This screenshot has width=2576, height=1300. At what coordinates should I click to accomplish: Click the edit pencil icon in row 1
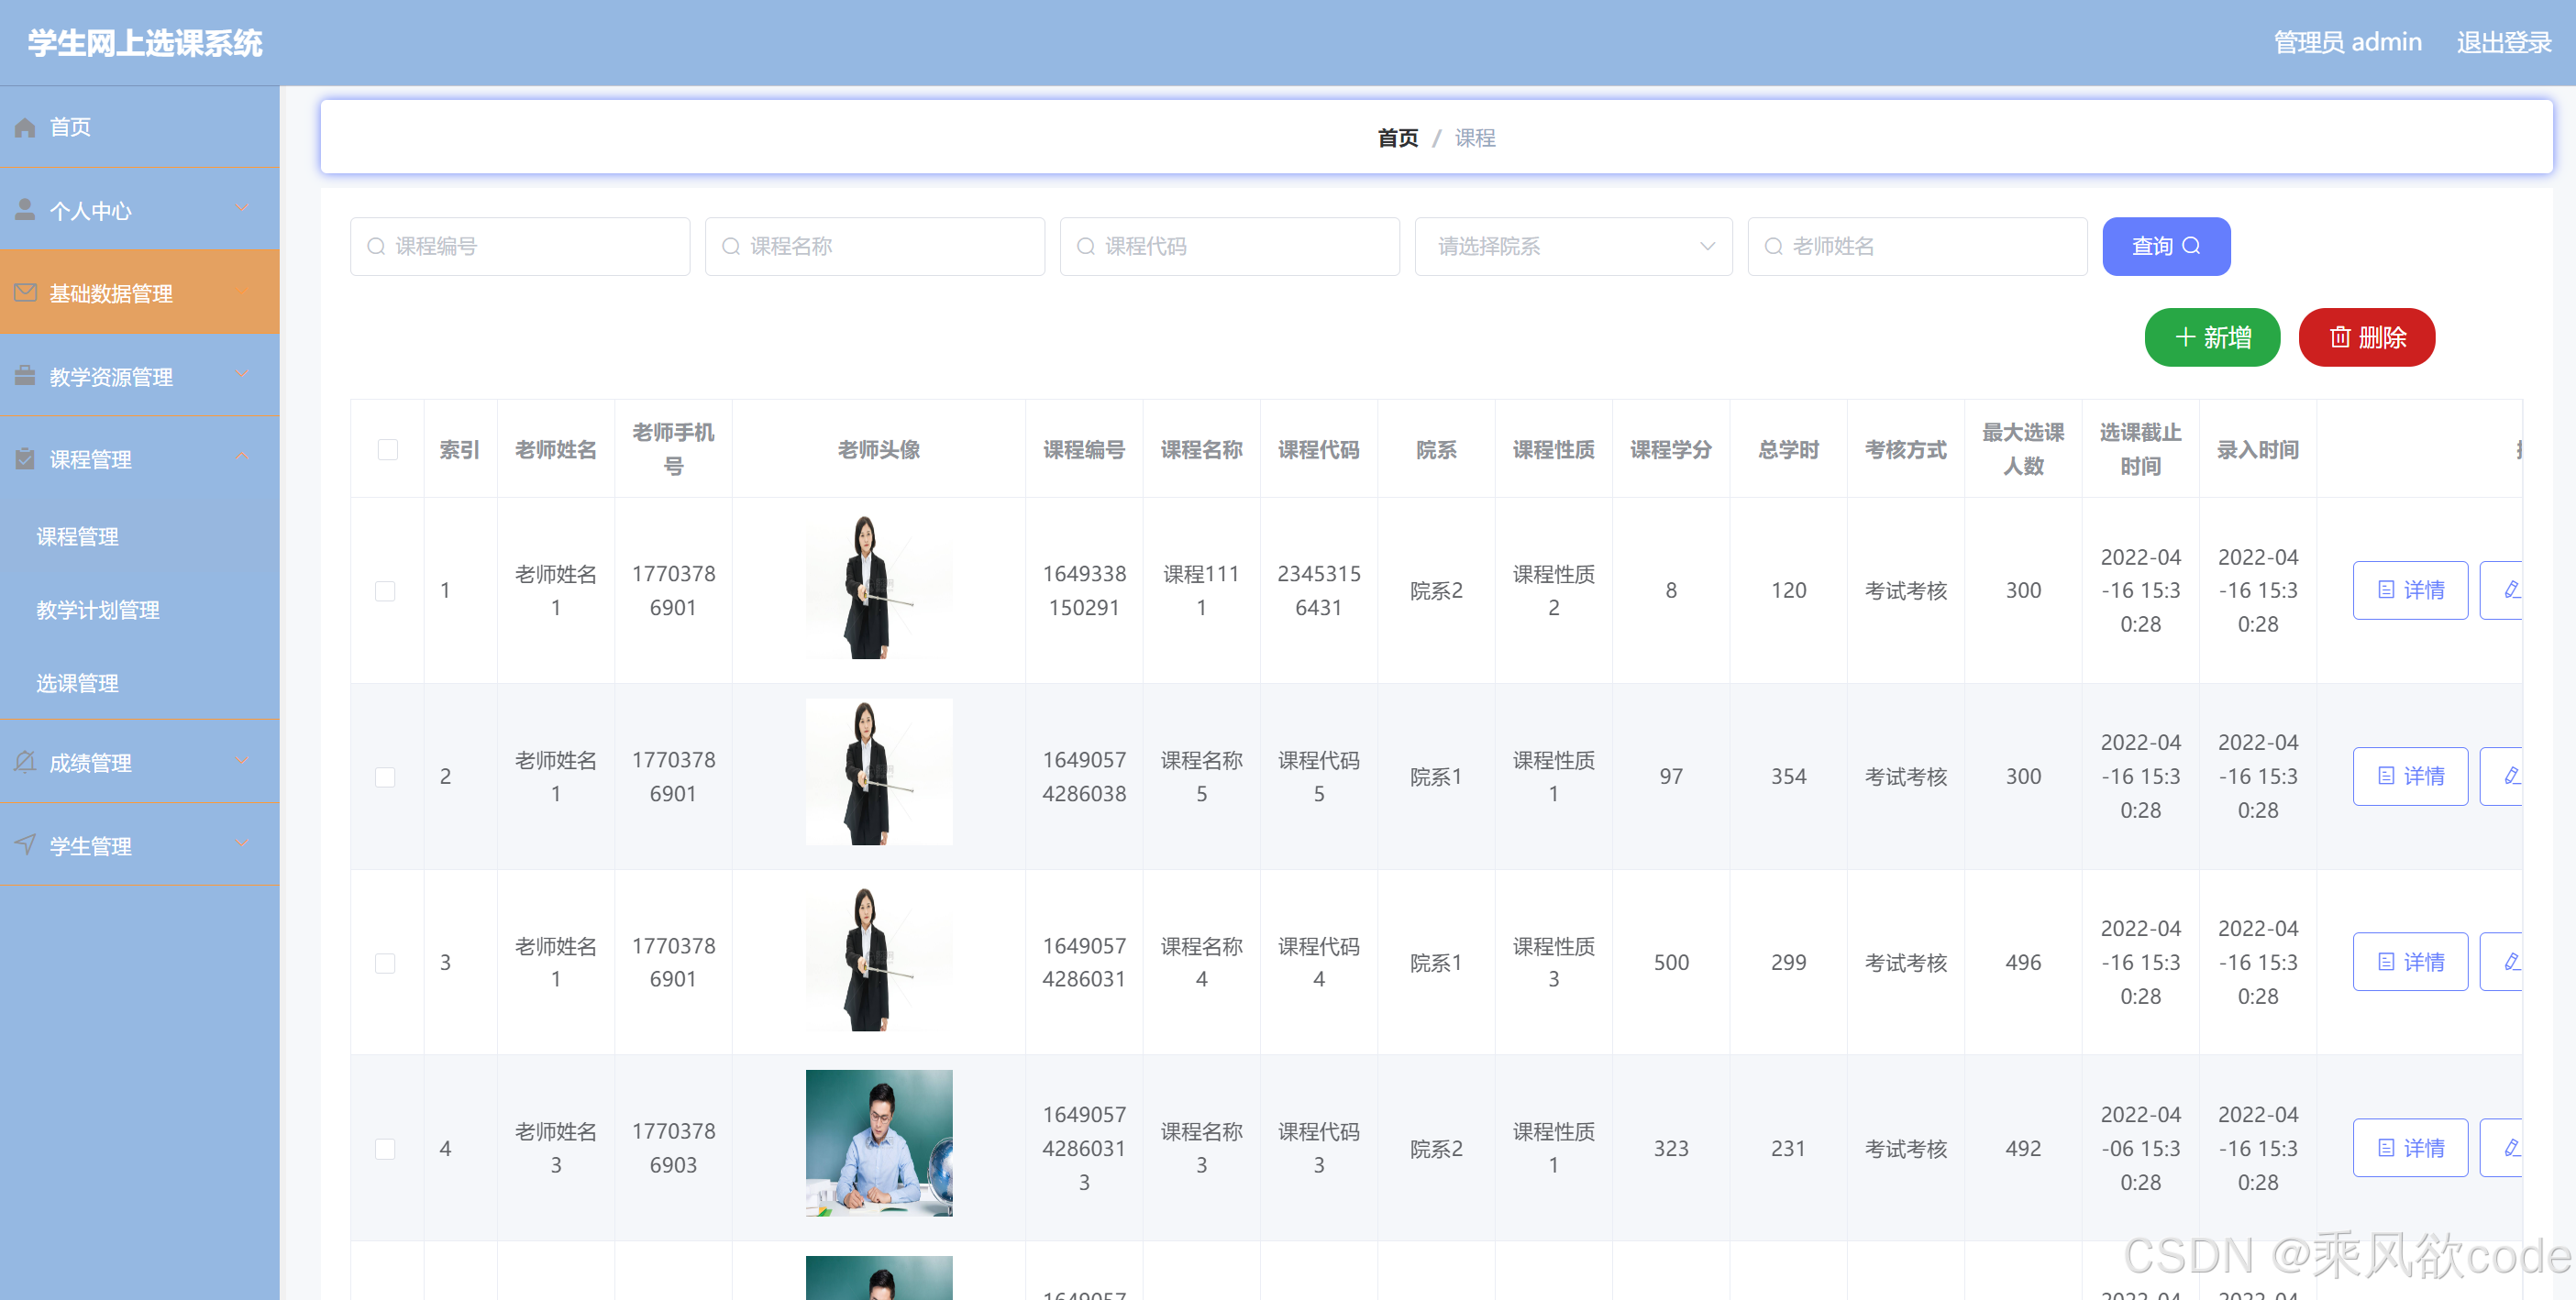[2510, 590]
